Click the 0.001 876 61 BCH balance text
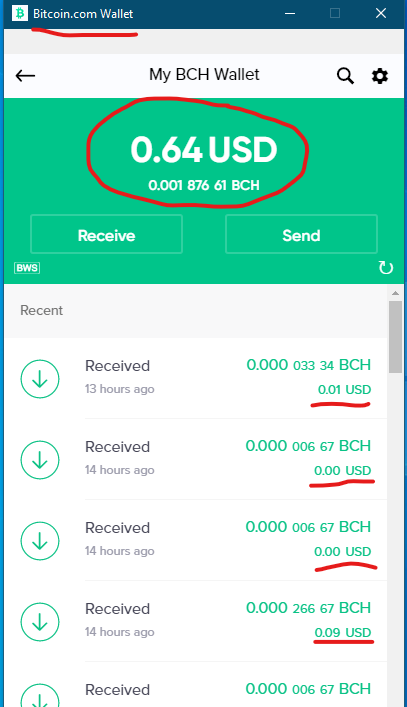This screenshot has width=407, height=707. [204, 185]
